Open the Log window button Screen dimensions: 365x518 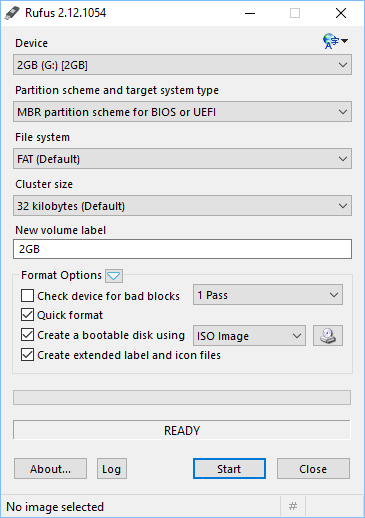112,469
